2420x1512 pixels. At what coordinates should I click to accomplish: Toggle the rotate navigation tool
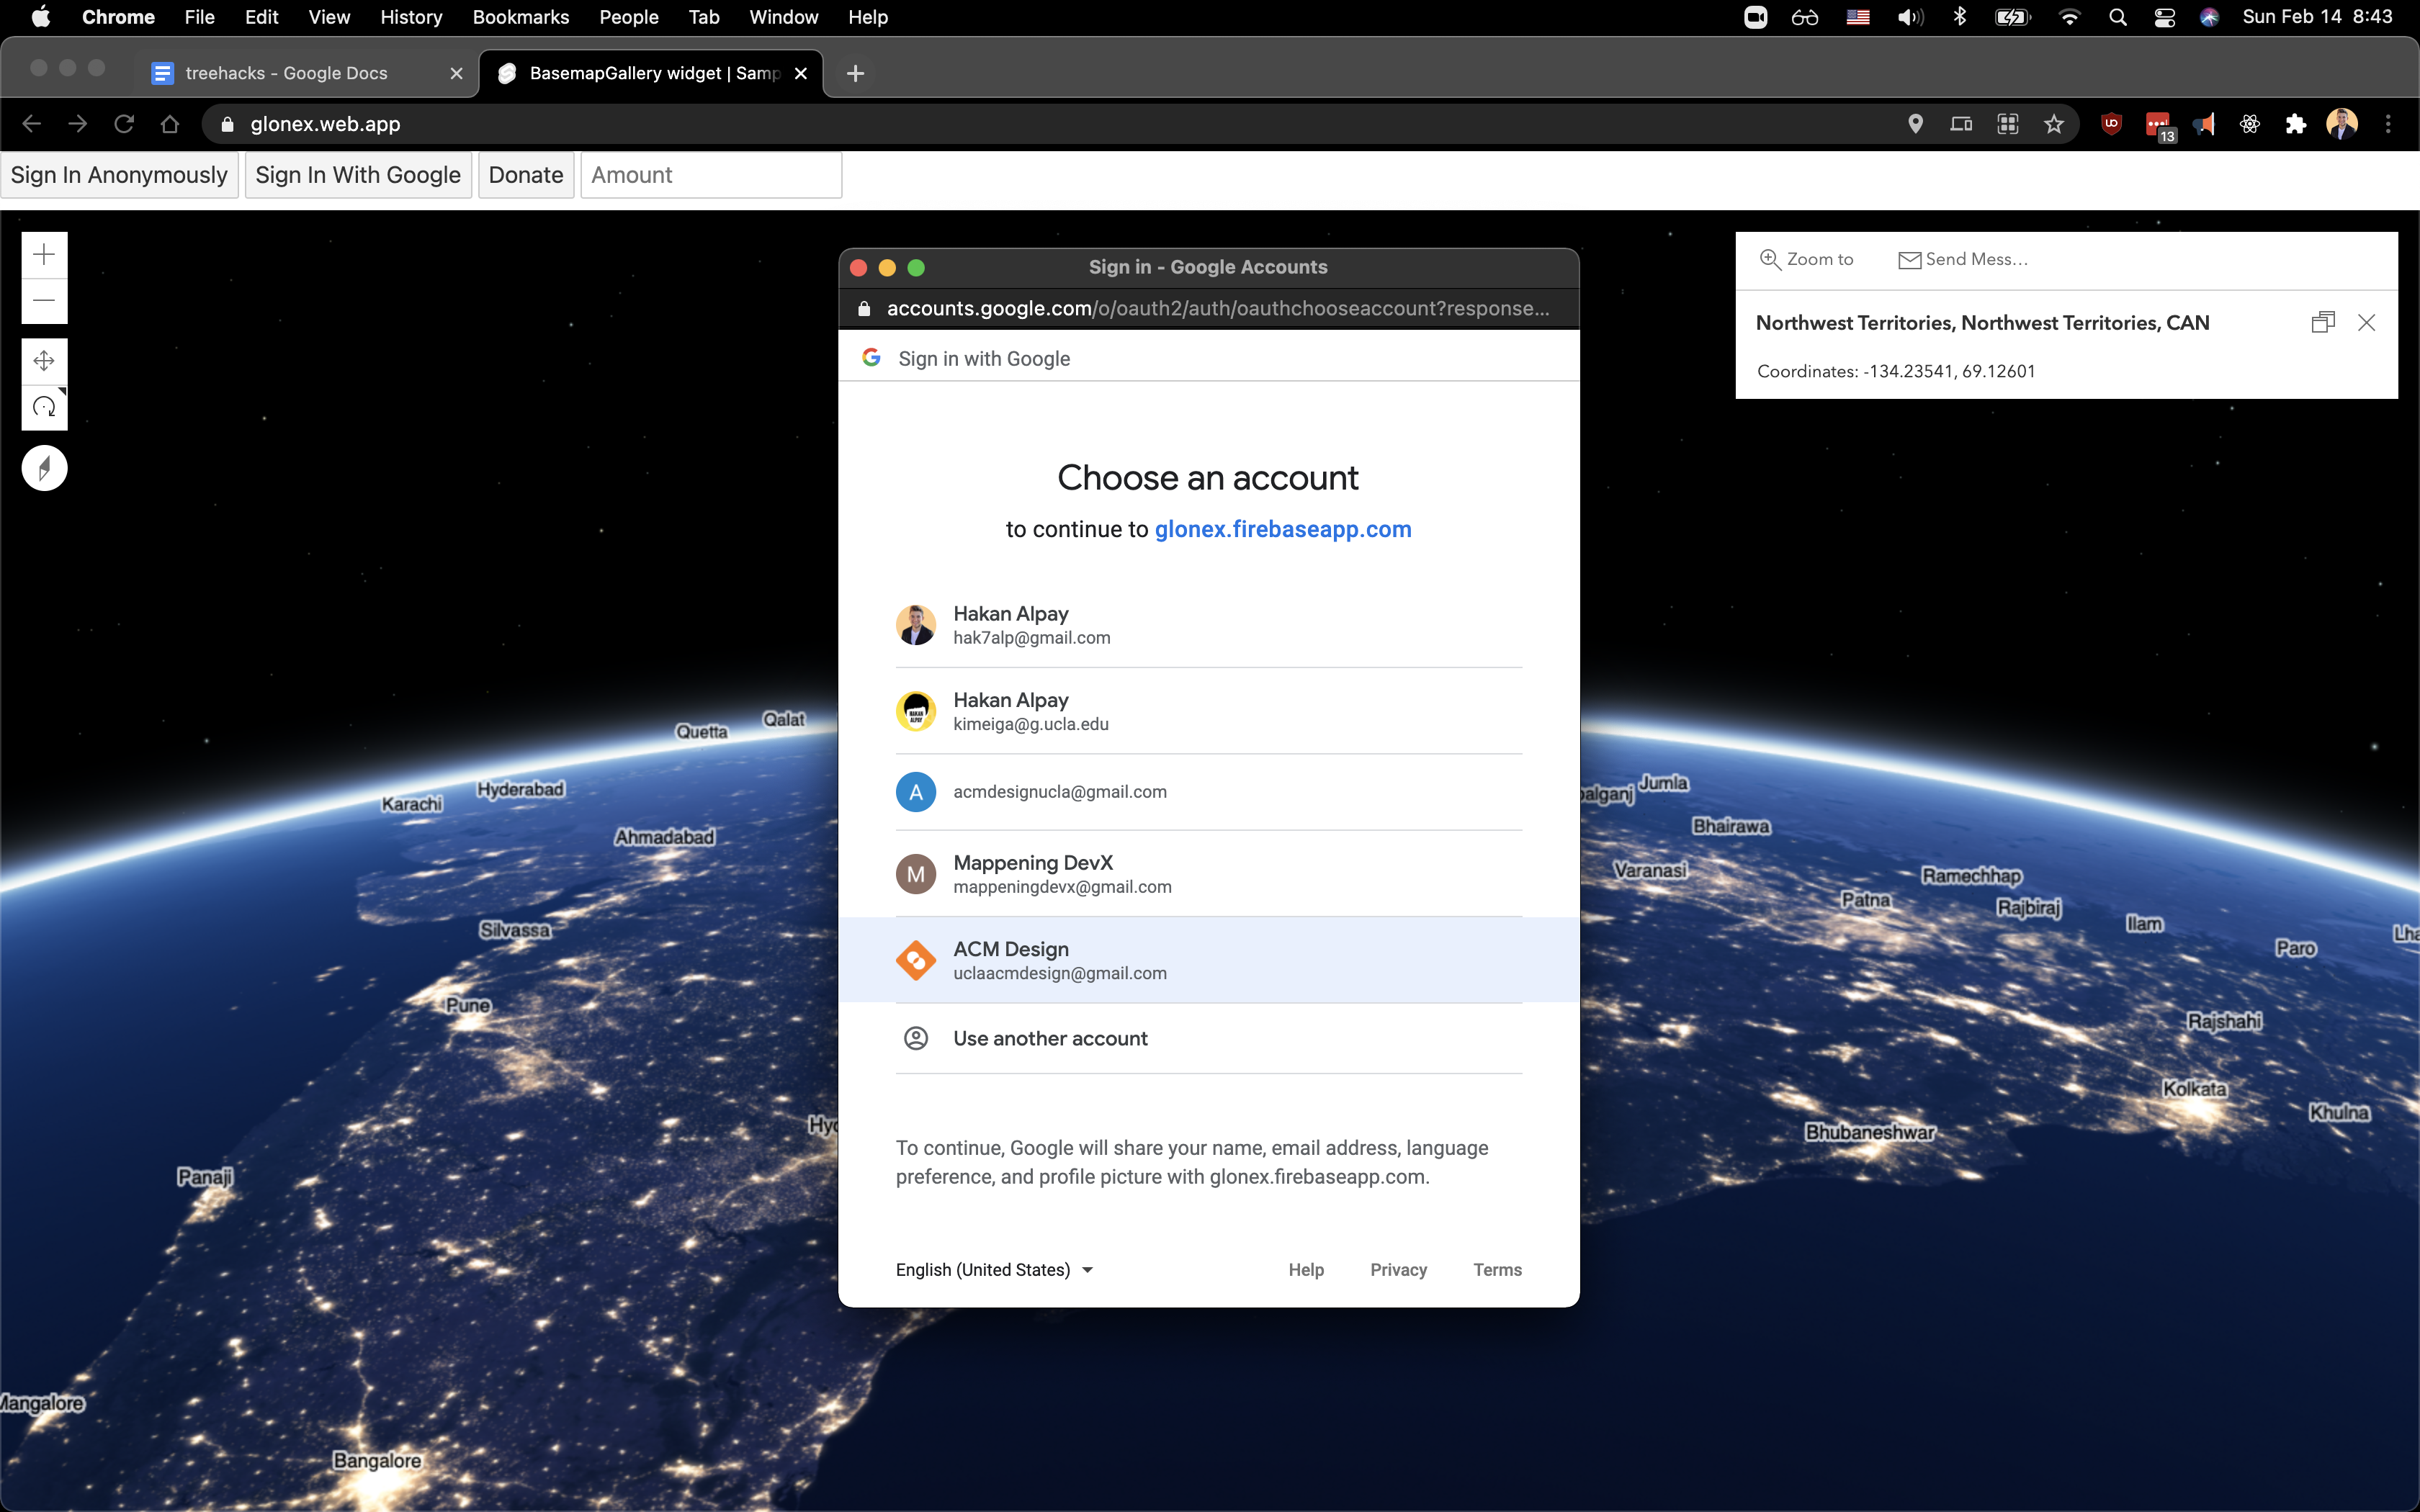pyautogui.click(x=44, y=407)
